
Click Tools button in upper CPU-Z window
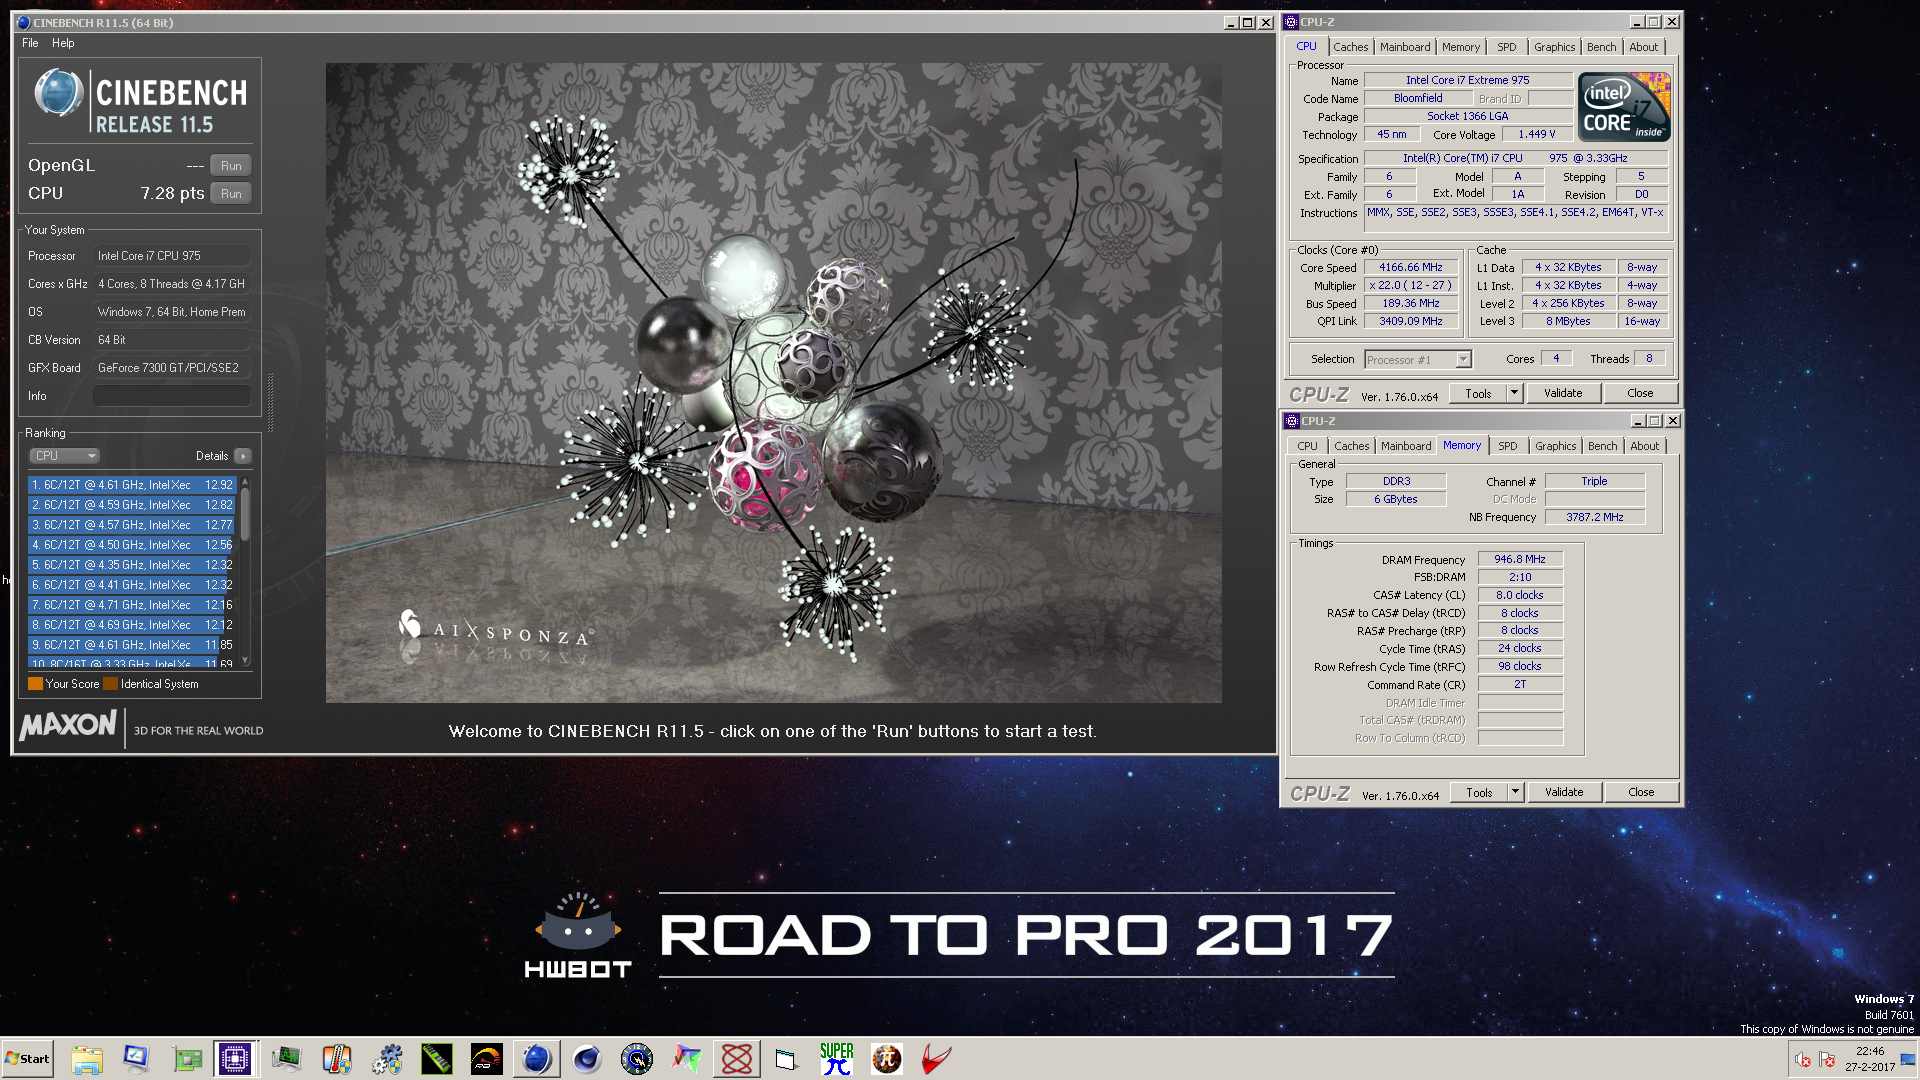1478,393
